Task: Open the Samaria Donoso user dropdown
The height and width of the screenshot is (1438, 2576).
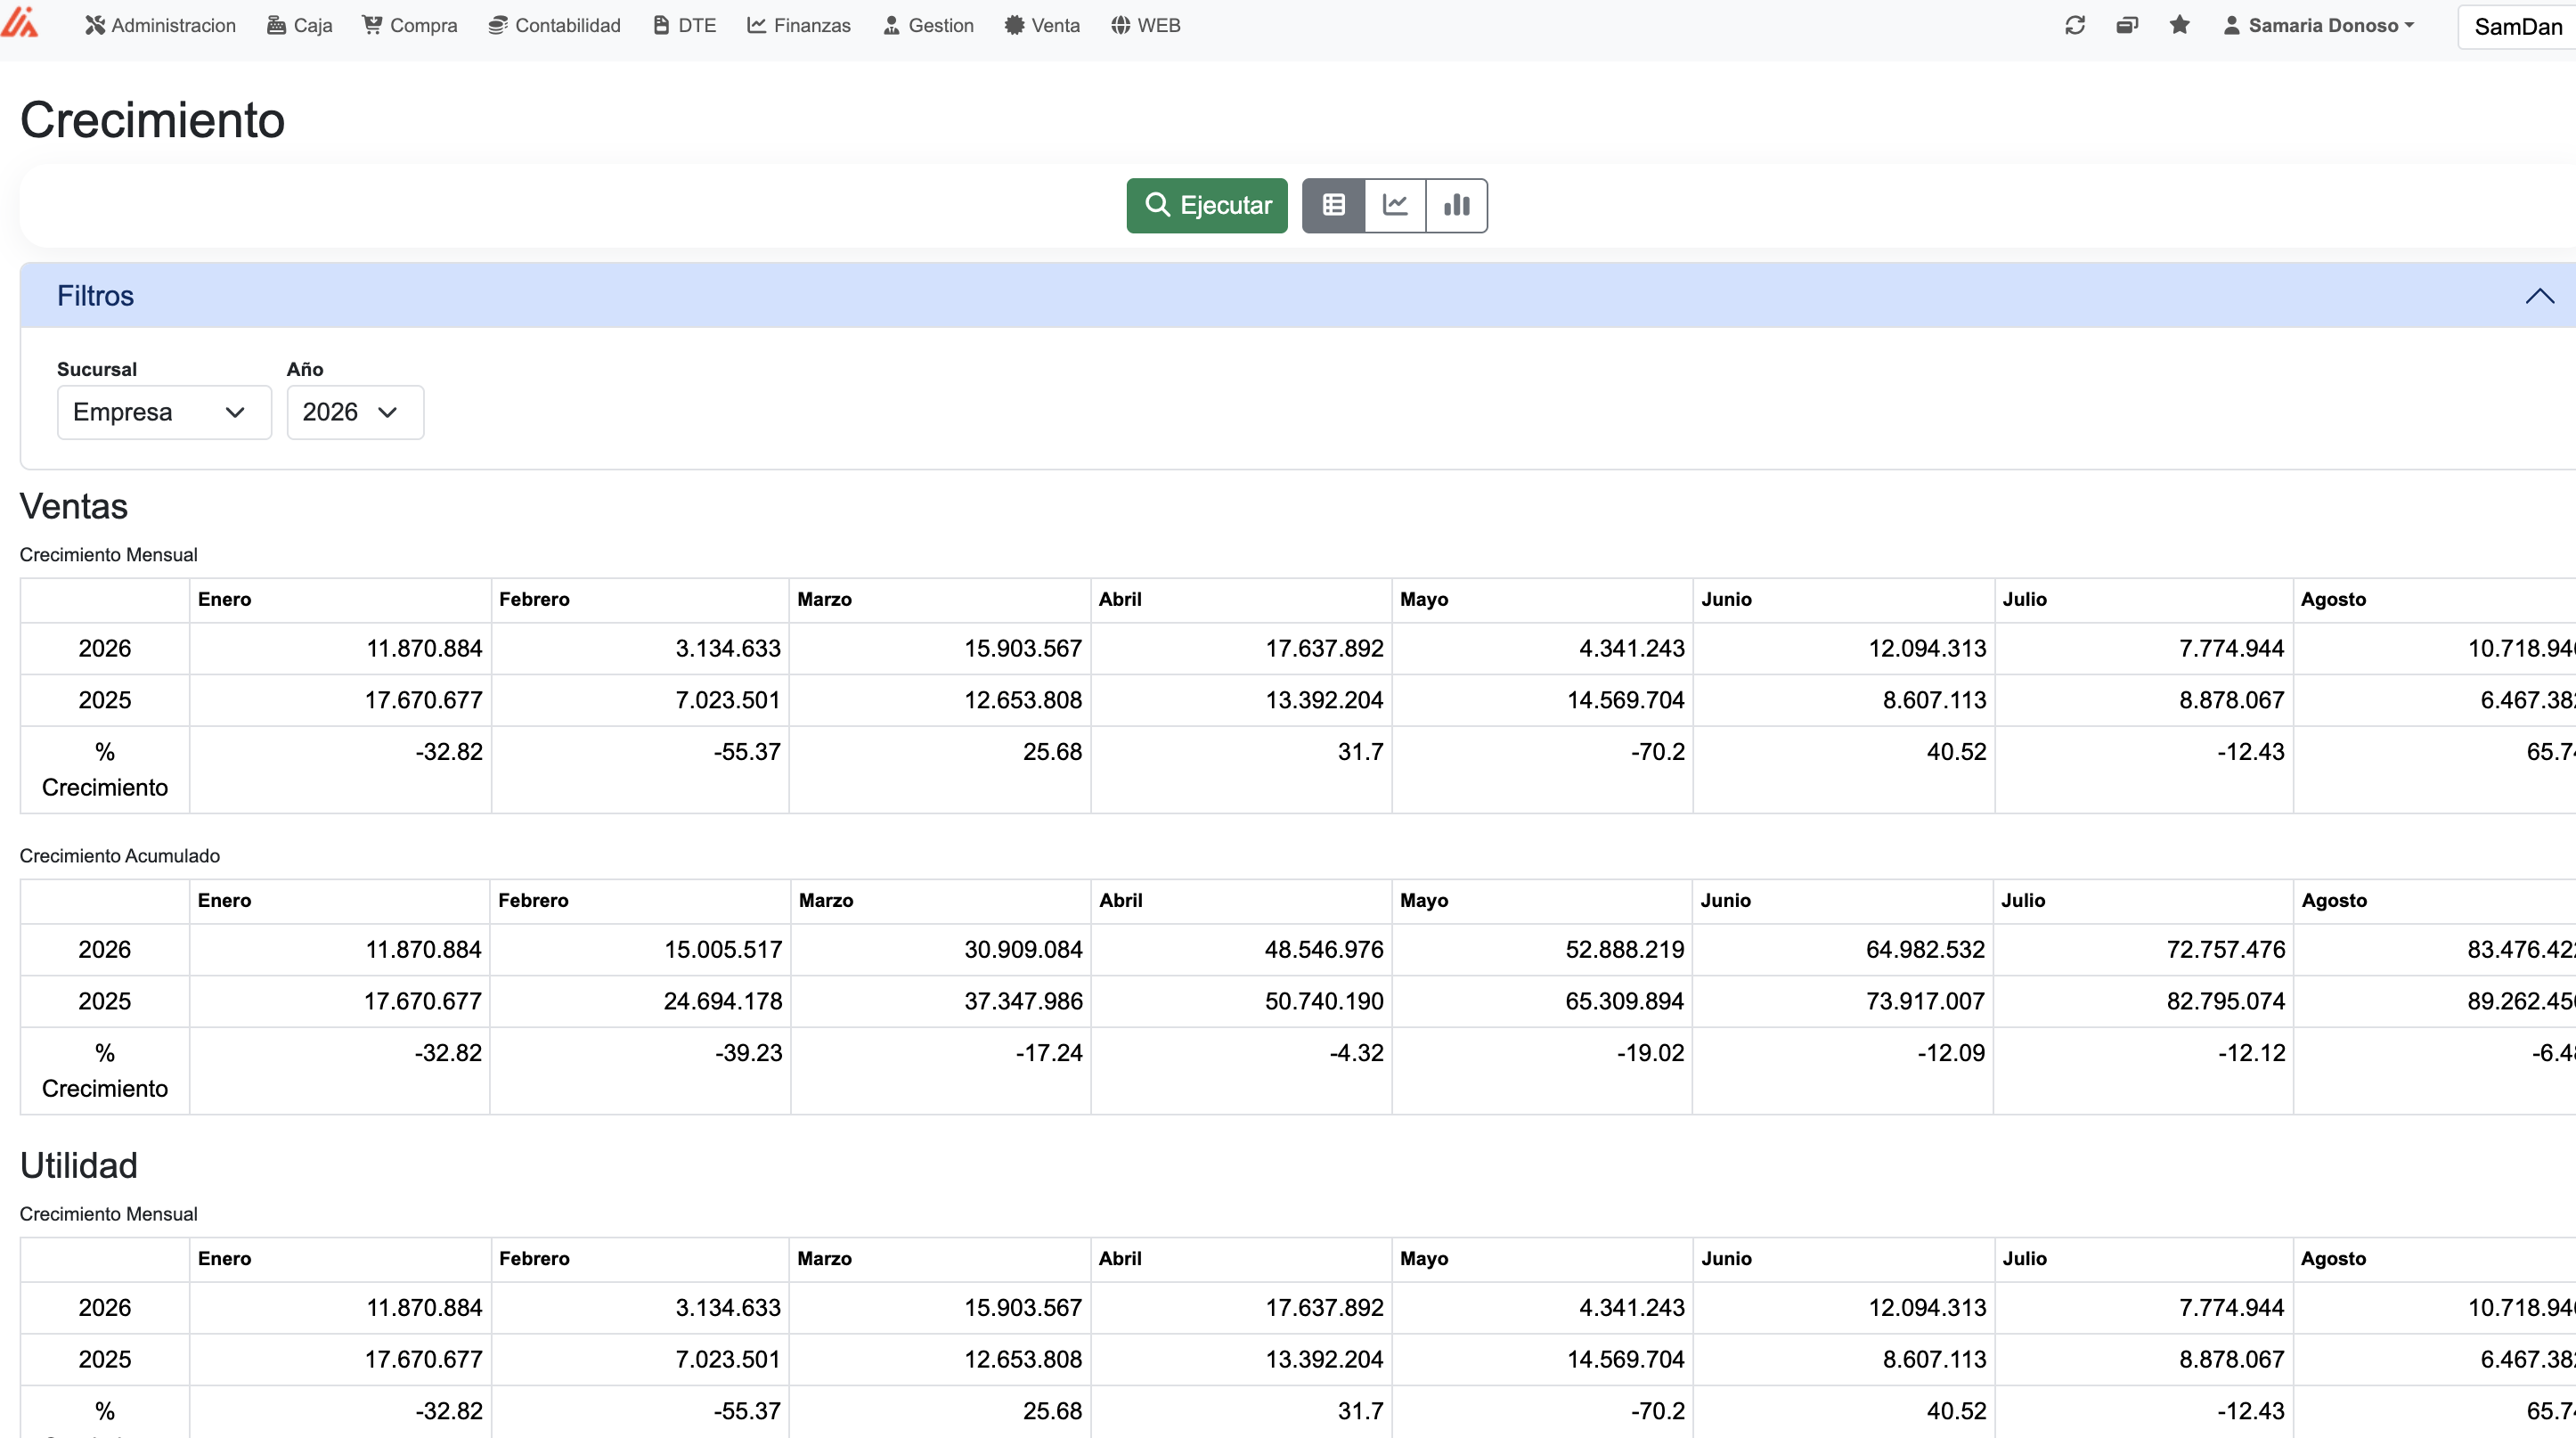Action: 2319,25
